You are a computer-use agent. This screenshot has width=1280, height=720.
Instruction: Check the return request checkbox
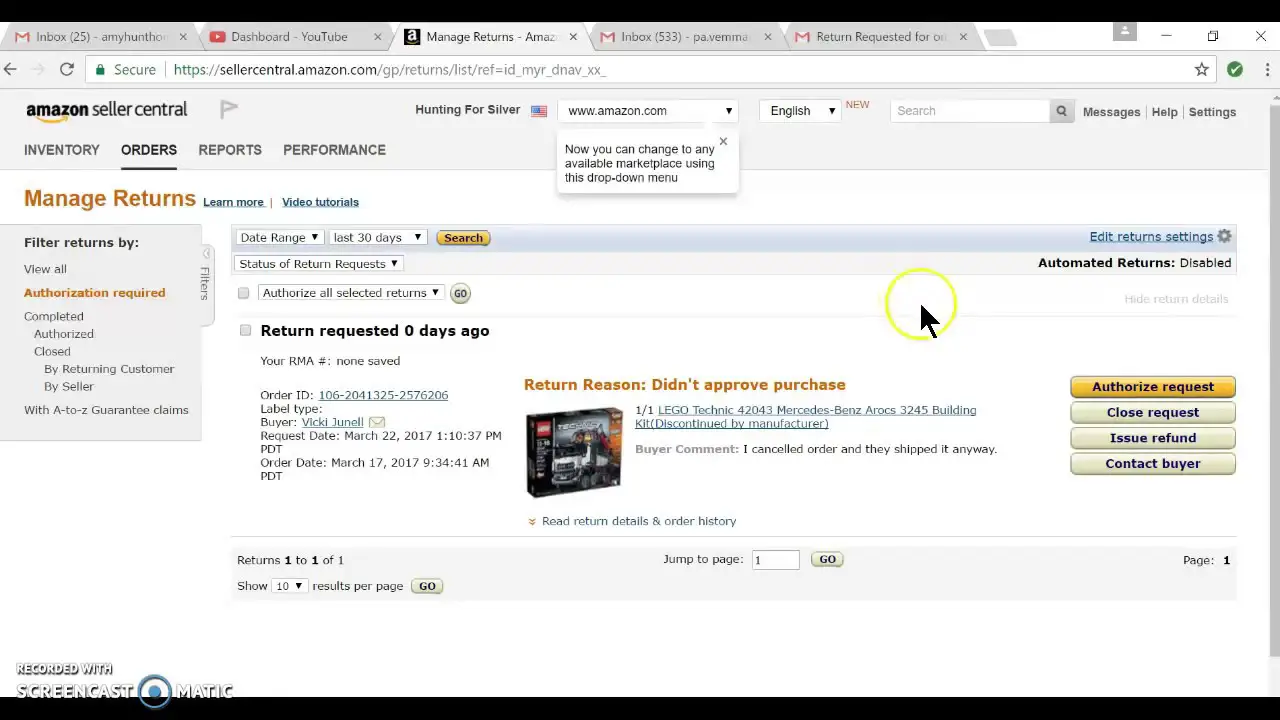pyautogui.click(x=245, y=330)
